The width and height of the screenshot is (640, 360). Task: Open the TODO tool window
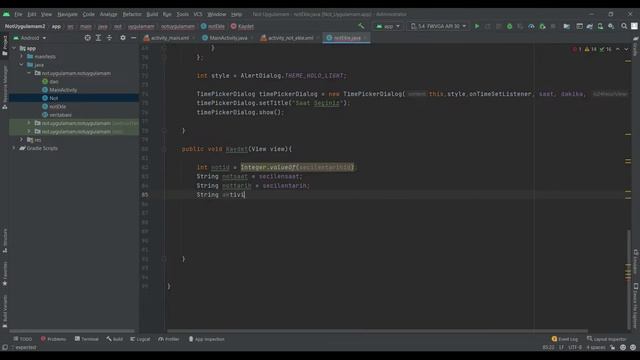pyautogui.click(x=22, y=339)
